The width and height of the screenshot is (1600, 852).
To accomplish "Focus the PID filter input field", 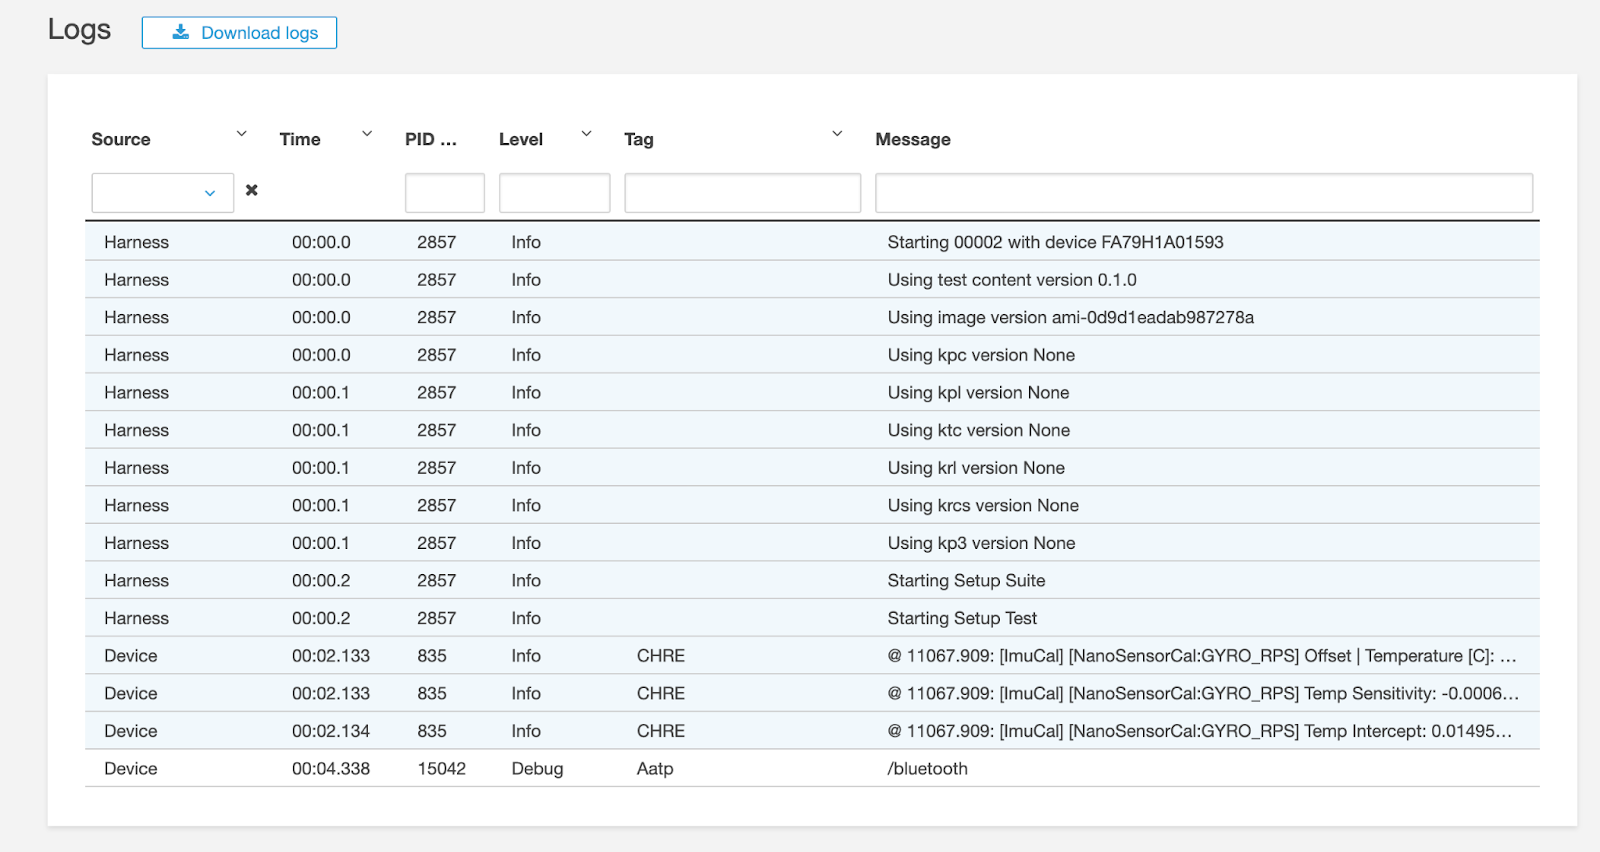I will 445,193.
